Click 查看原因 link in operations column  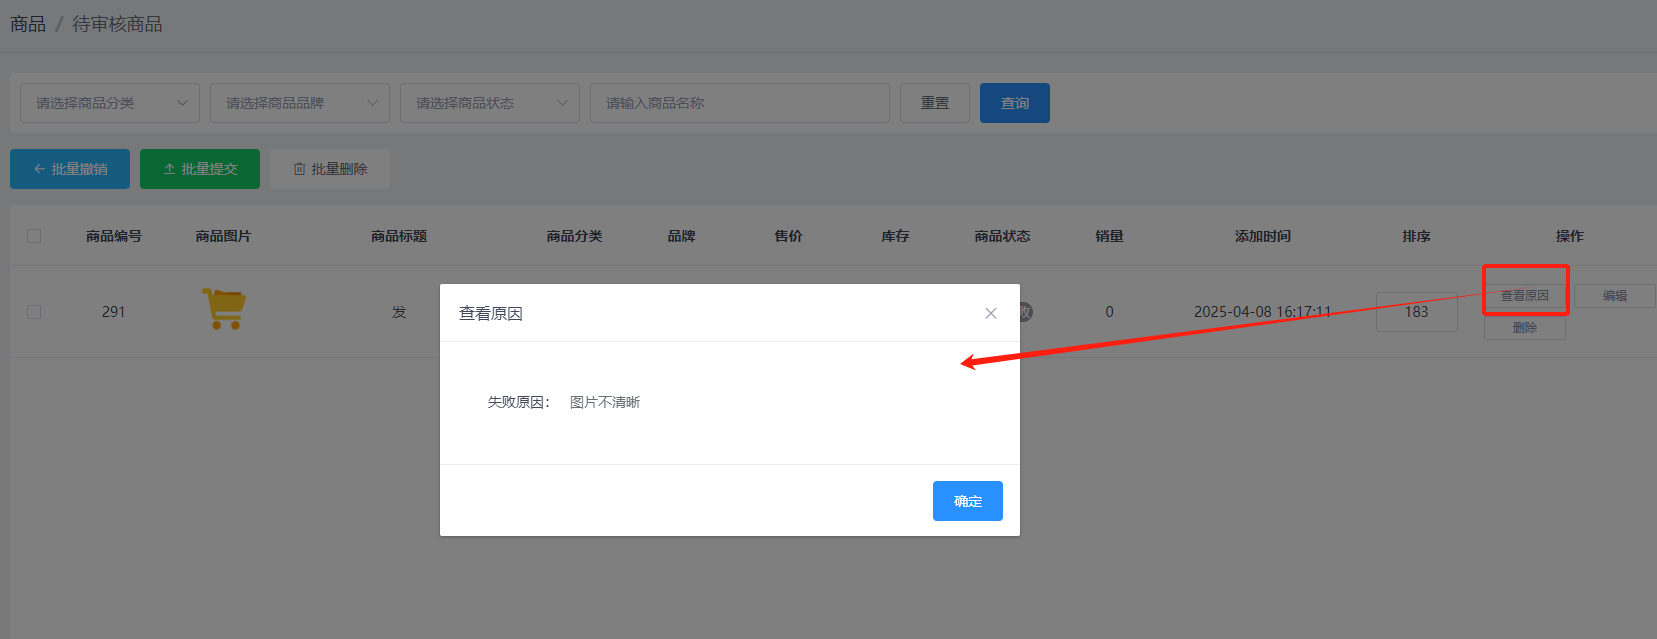click(x=1524, y=296)
